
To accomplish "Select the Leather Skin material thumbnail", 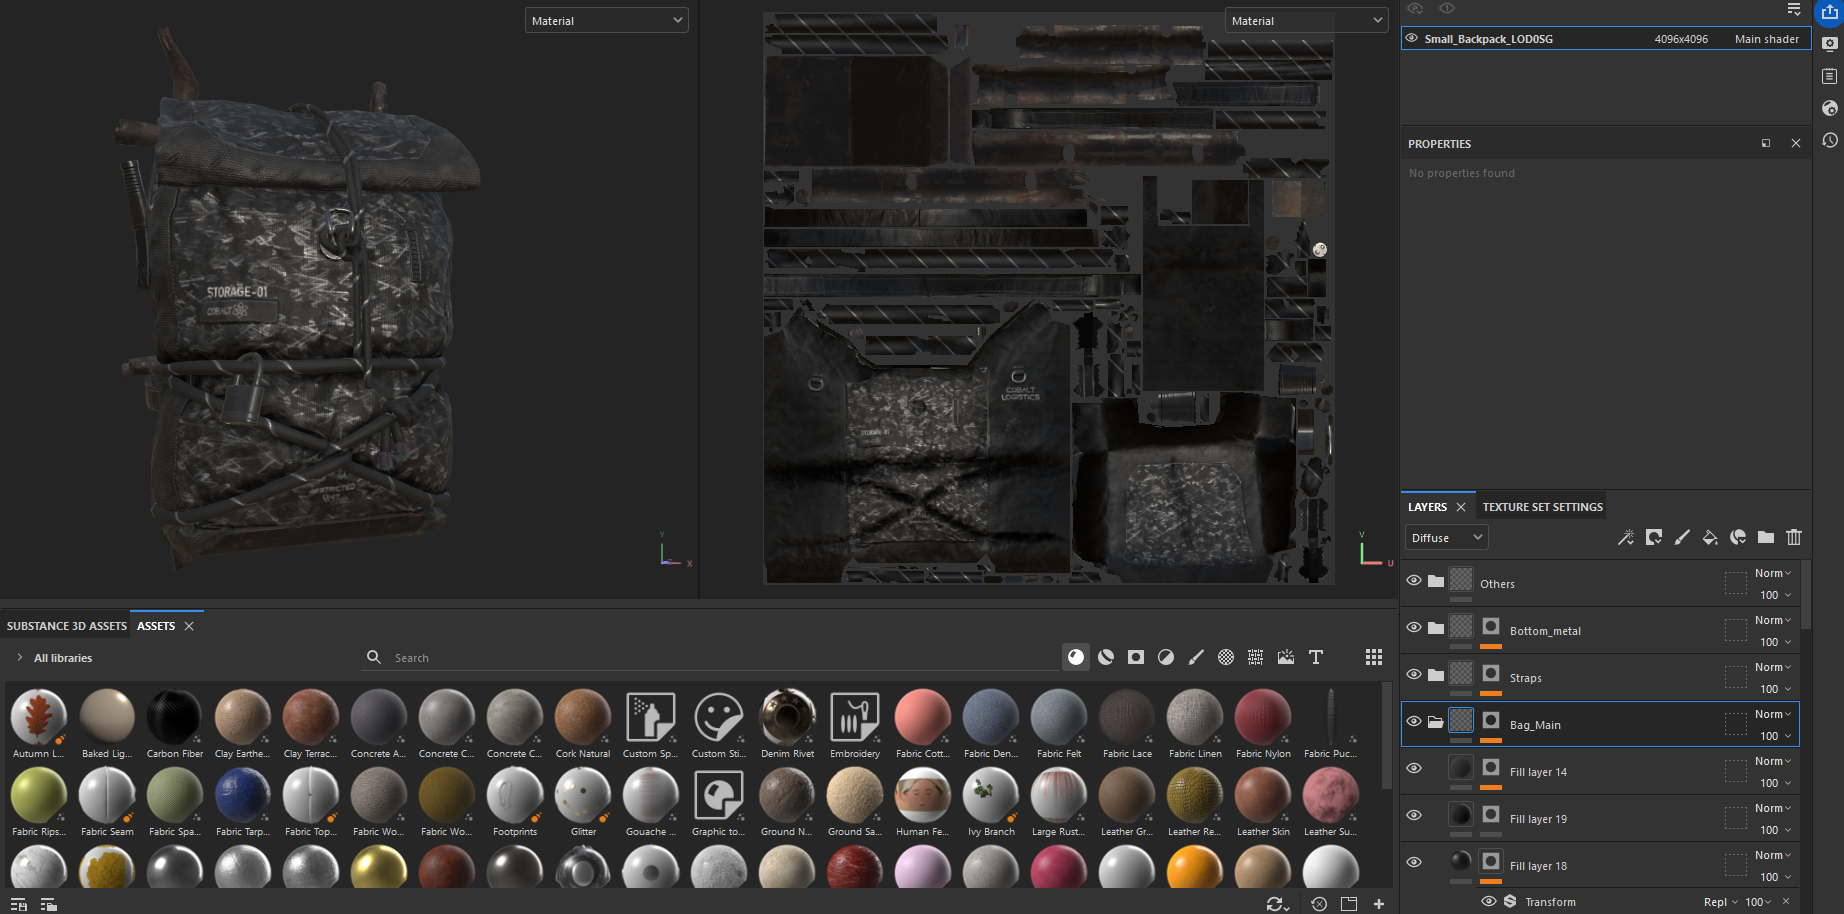I will point(1263,795).
